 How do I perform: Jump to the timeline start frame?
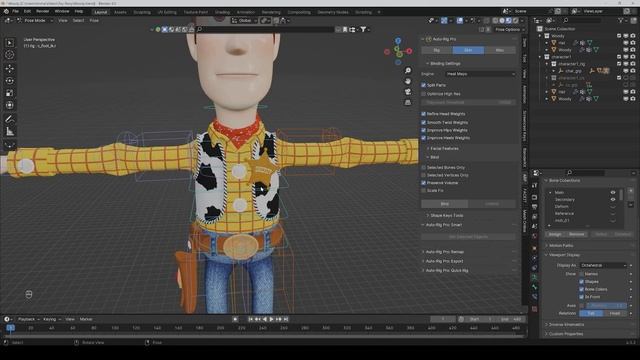[x=251, y=319]
